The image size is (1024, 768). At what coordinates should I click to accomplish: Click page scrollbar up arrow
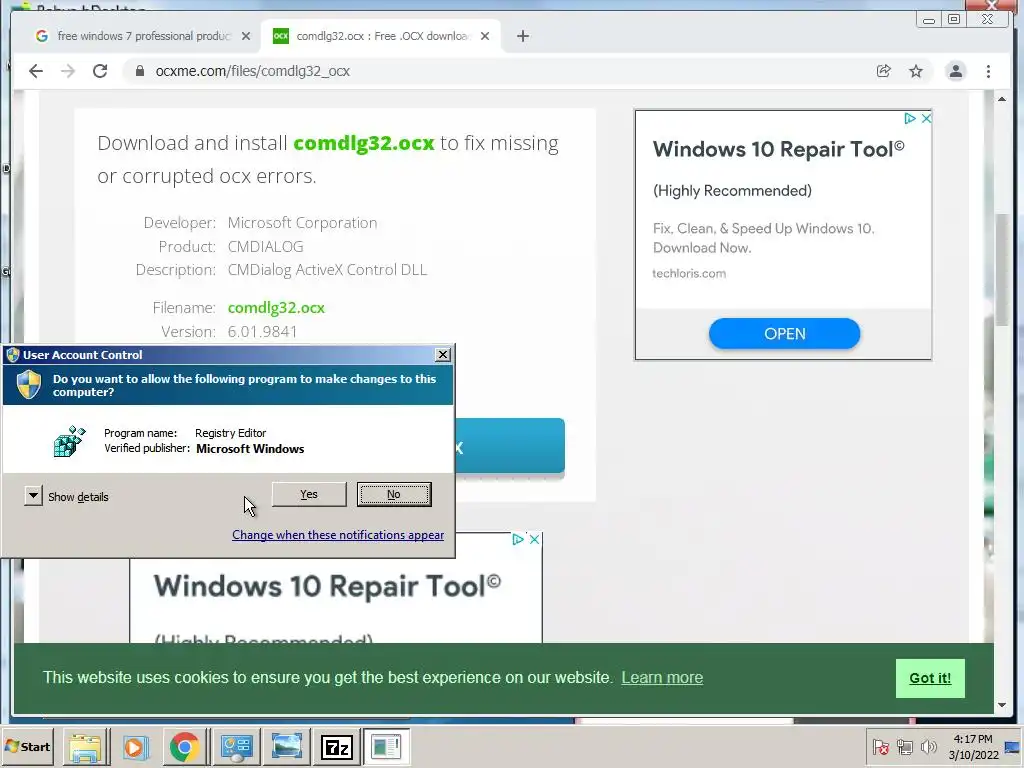click(1002, 99)
